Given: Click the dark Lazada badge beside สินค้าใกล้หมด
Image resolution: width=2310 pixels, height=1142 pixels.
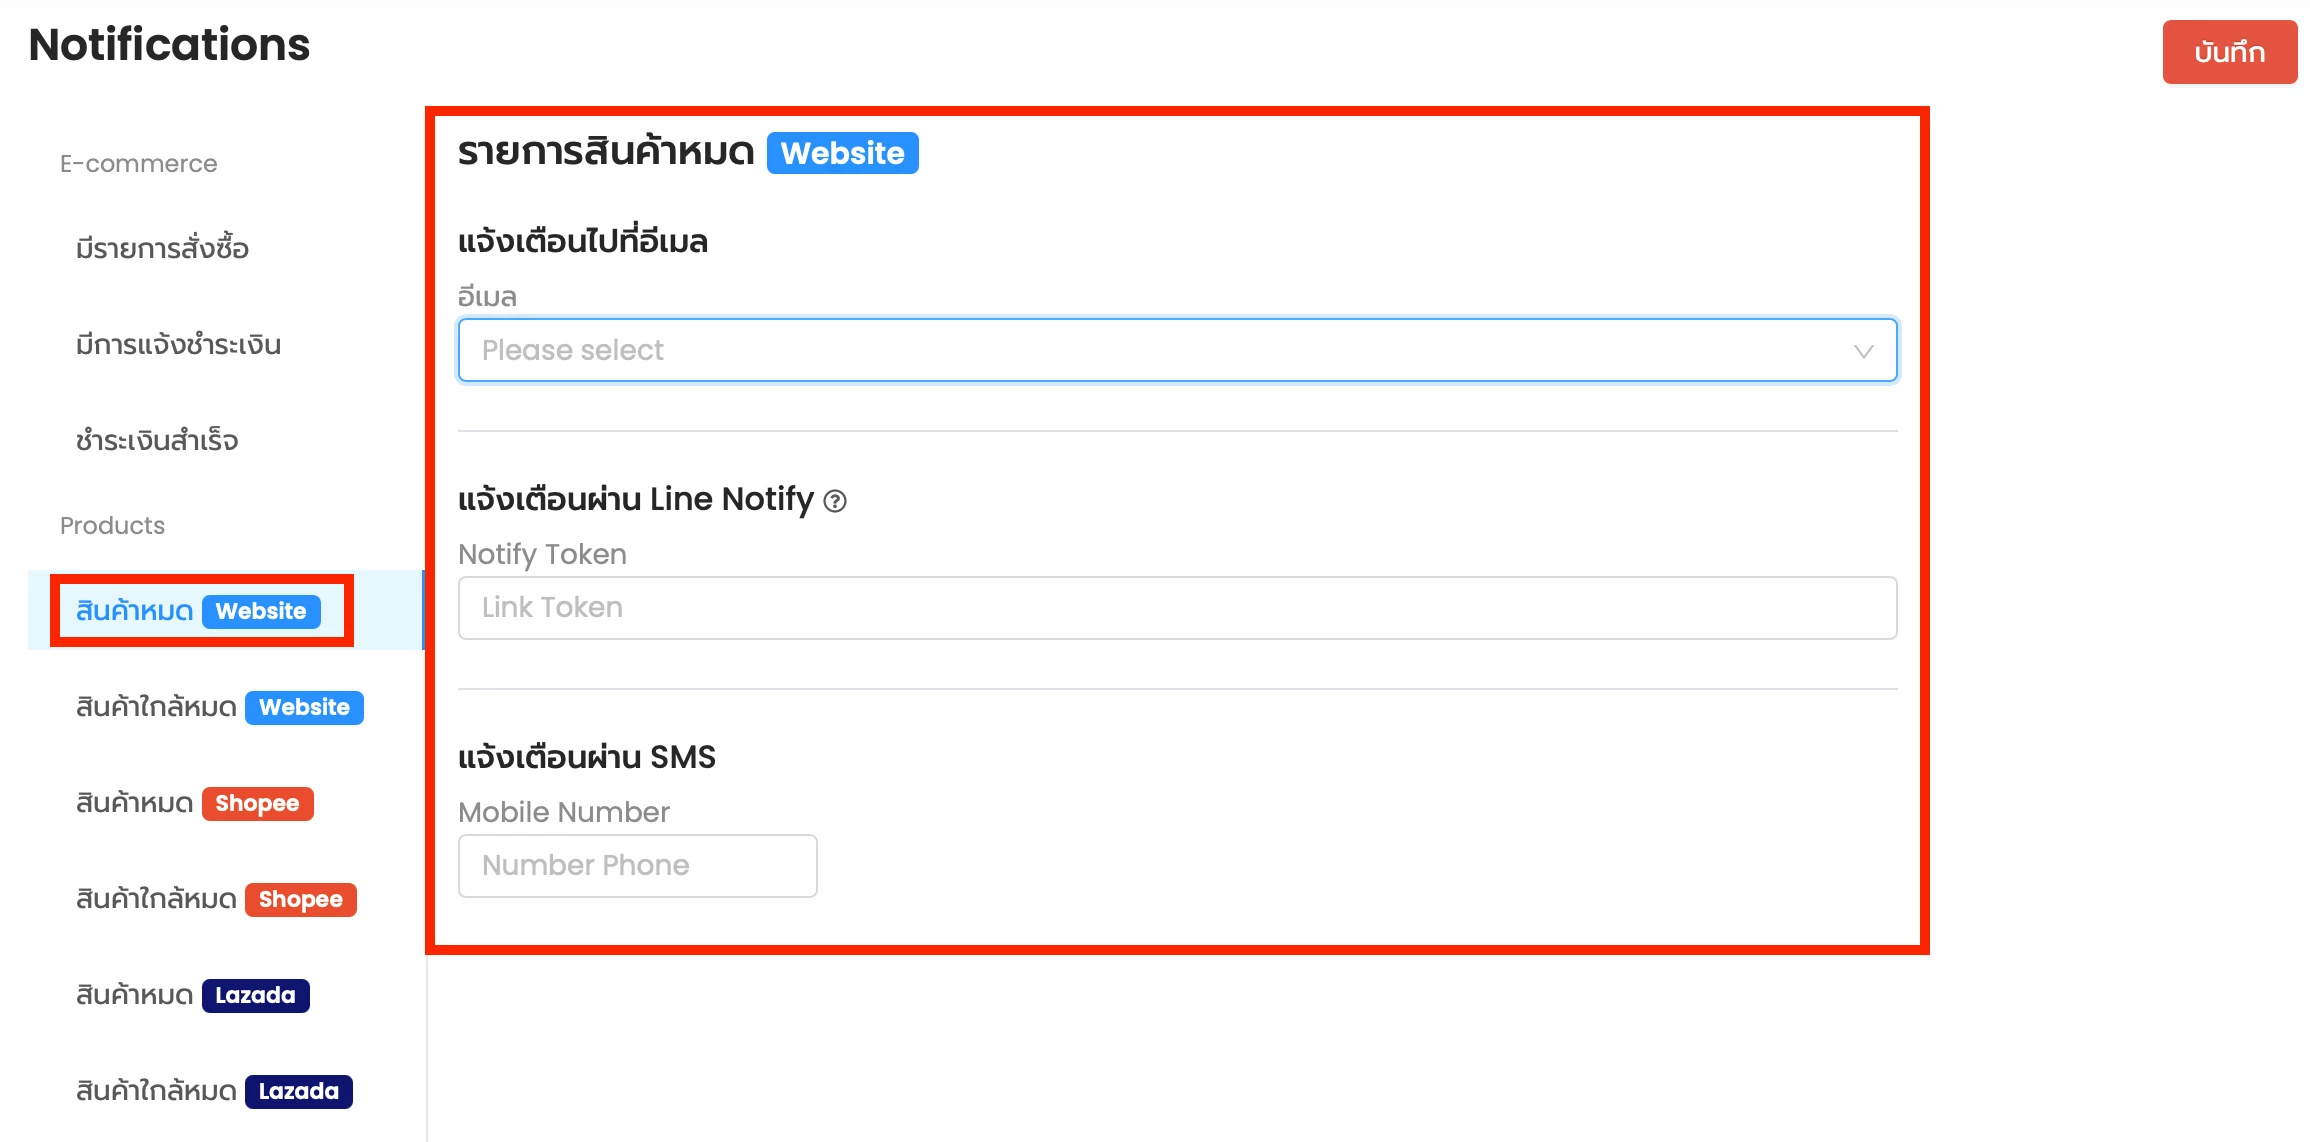Looking at the screenshot, I should (298, 1091).
